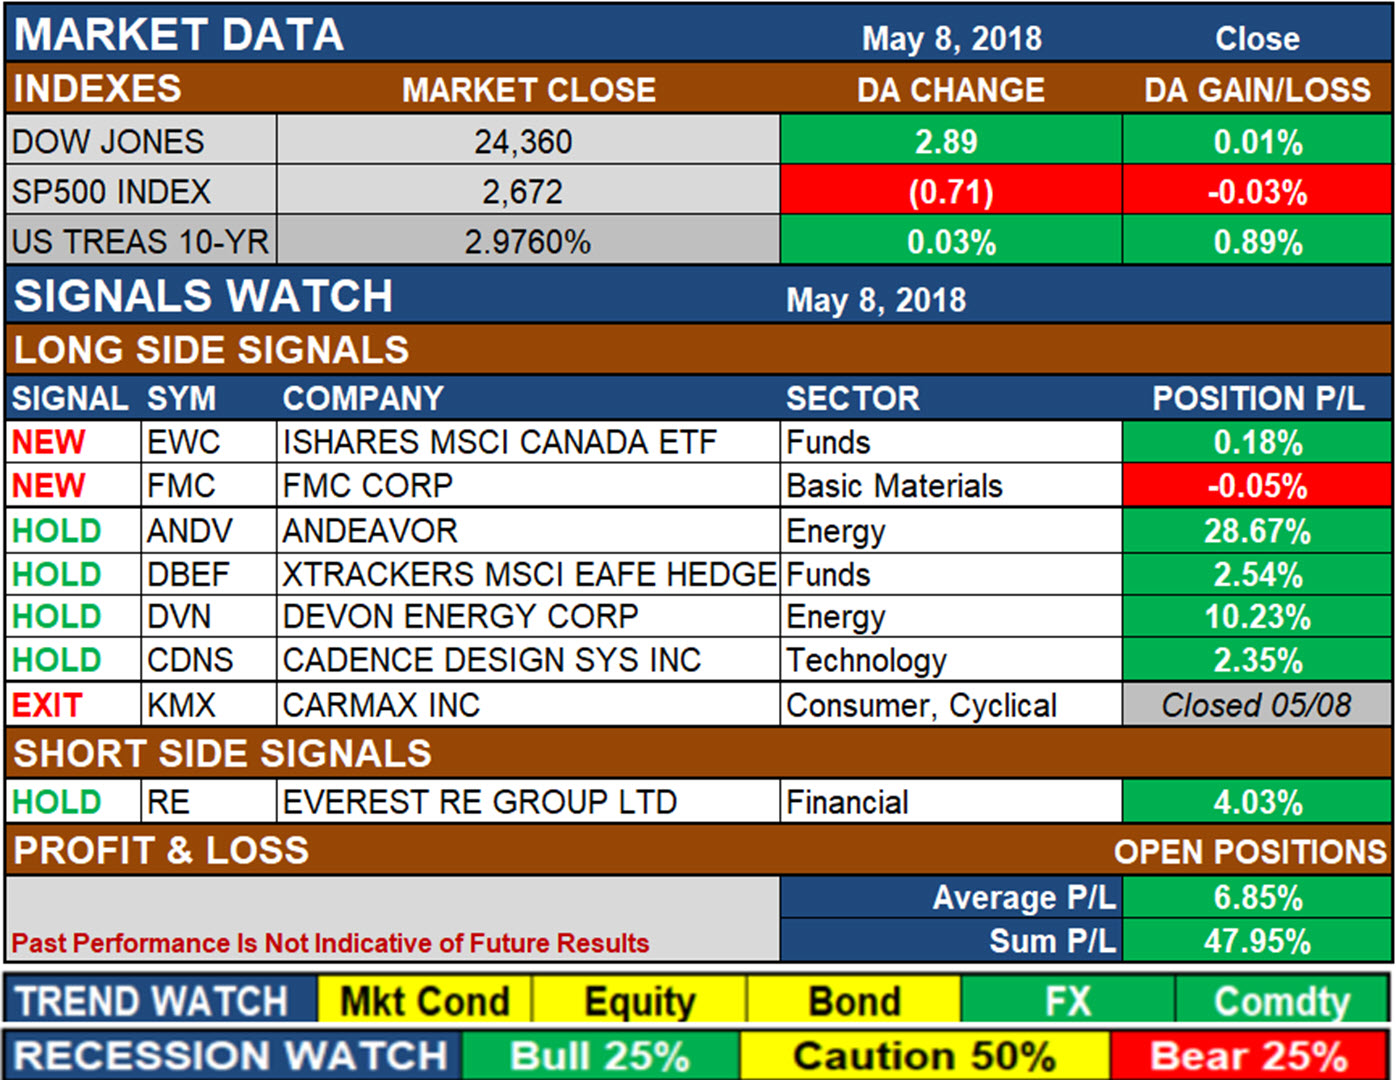Select FMC CORP company name

click(x=367, y=486)
